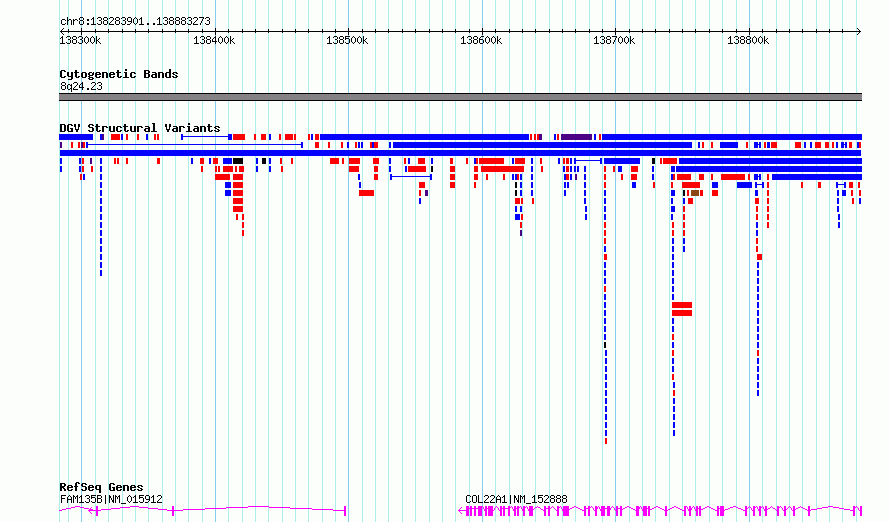Select the 8q24.23 band label
The width and height of the screenshot is (890, 522).
81,86
